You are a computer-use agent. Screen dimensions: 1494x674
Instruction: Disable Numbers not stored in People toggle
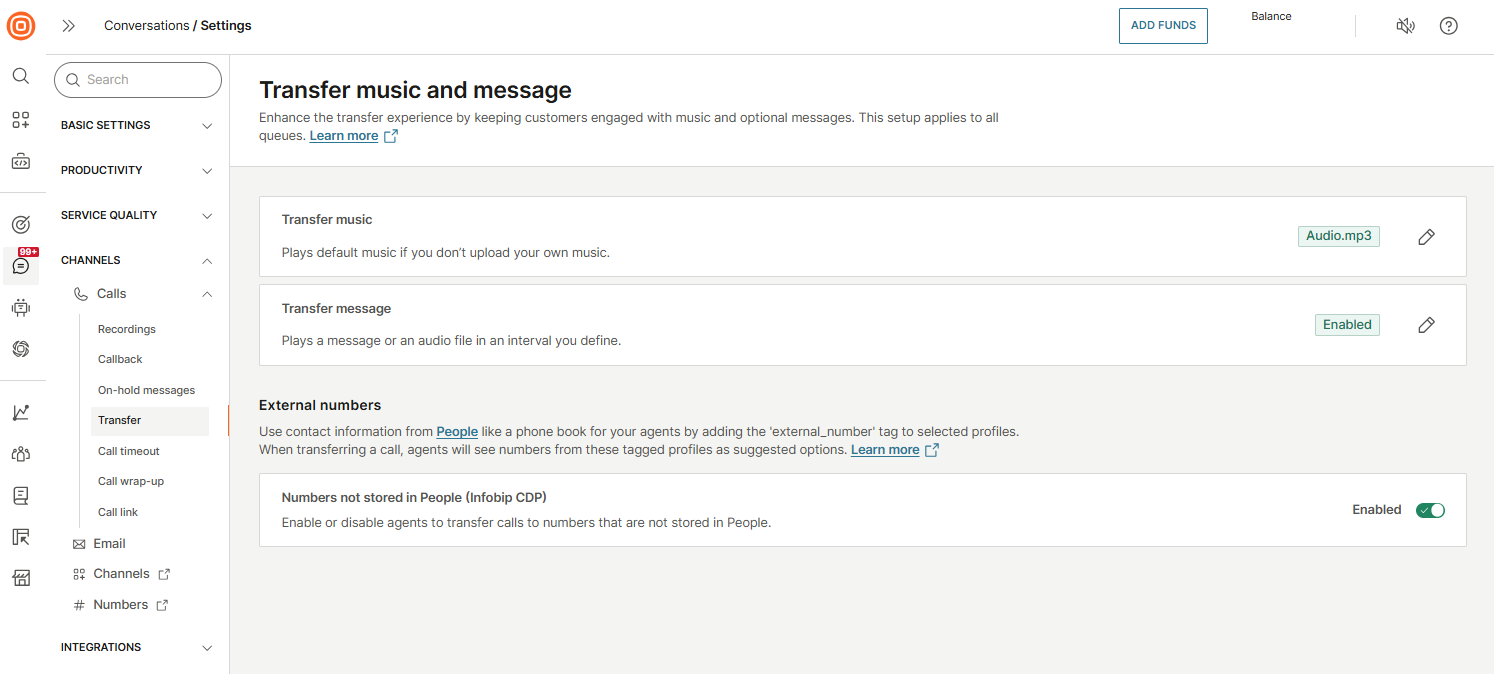click(1430, 510)
